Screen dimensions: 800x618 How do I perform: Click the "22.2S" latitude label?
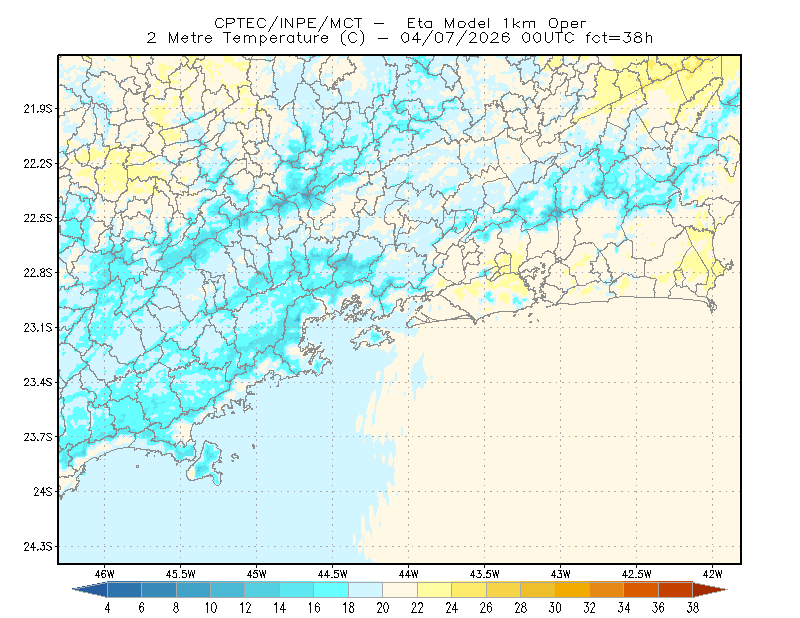point(38,163)
